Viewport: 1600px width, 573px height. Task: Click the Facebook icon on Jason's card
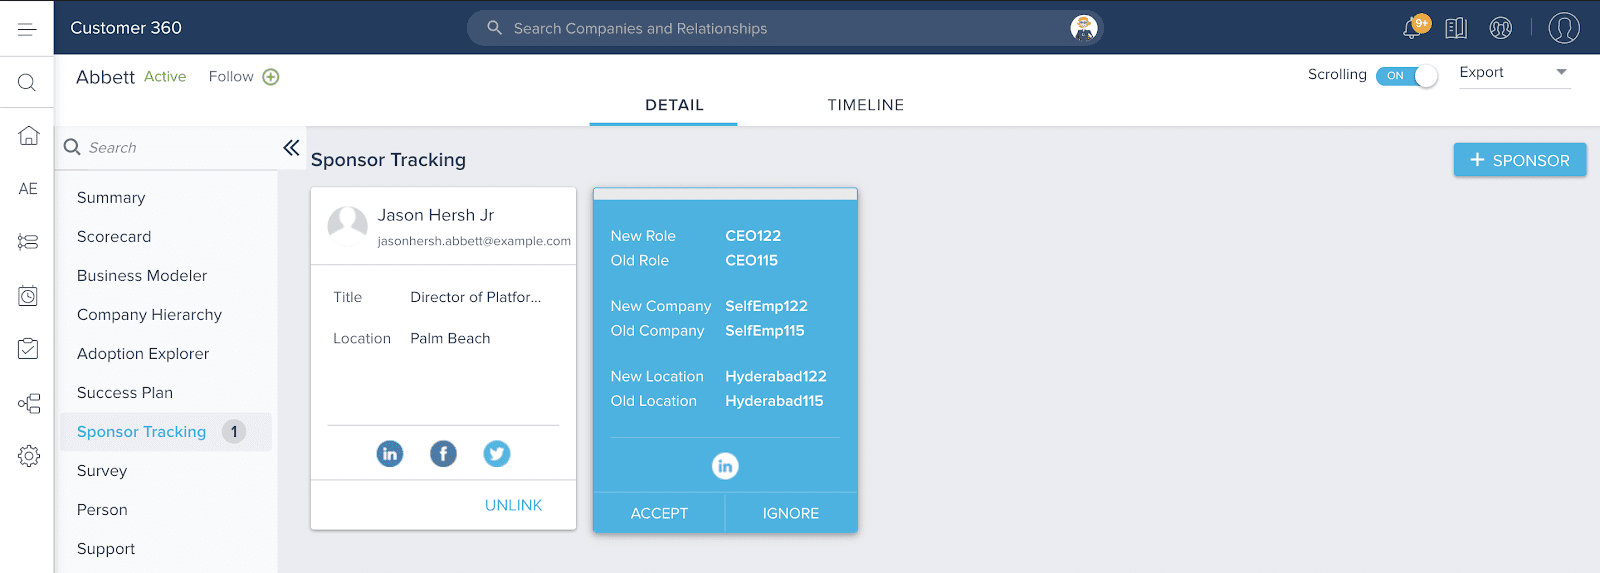click(x=443, y=454)
